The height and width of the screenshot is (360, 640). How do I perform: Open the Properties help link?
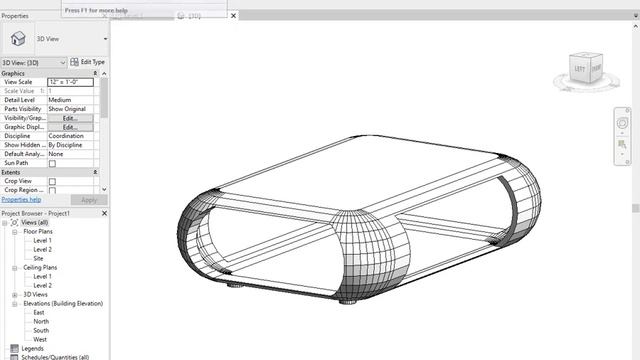point(21,200)
